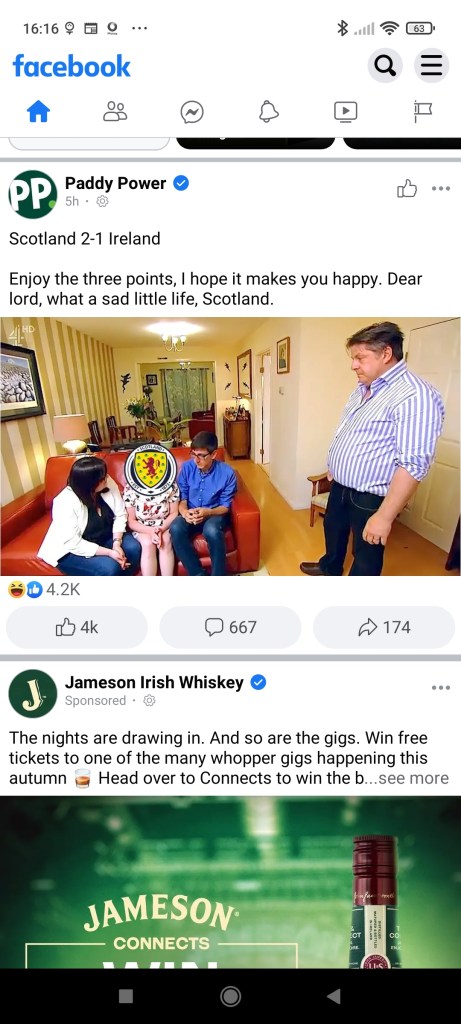The width and height of the screenshot is (461, 1024).
Task: Open the Pages flag icon
Action: coord(422,112)
